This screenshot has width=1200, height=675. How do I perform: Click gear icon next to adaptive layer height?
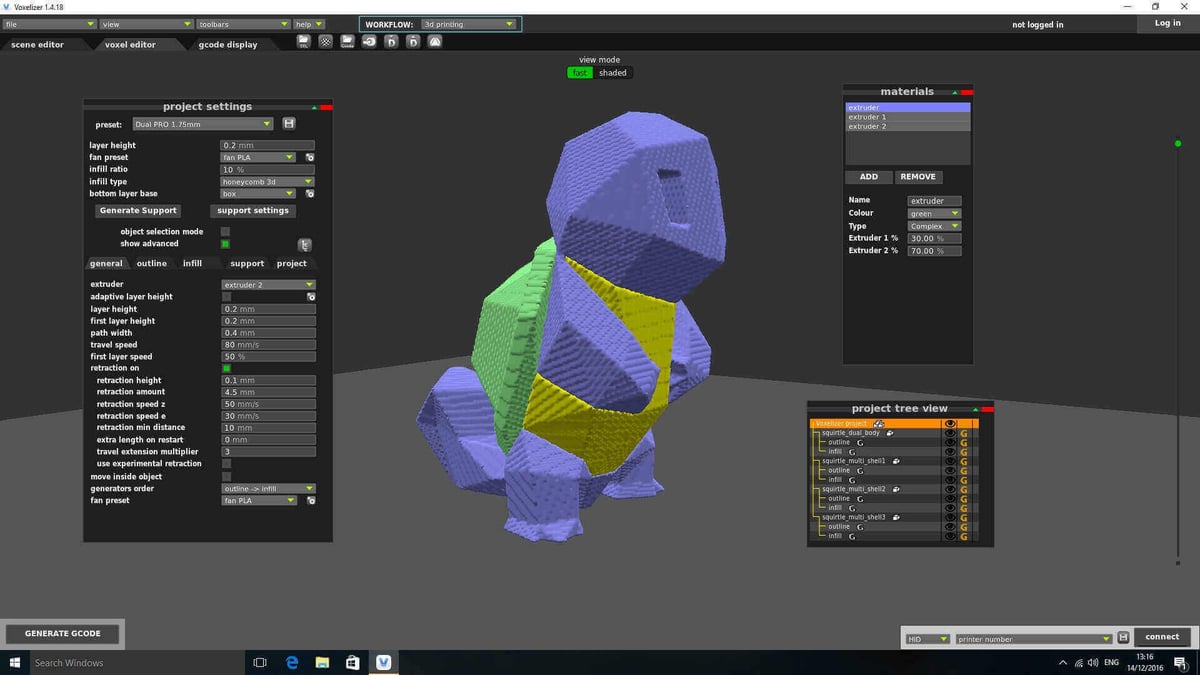click(311, 297)
